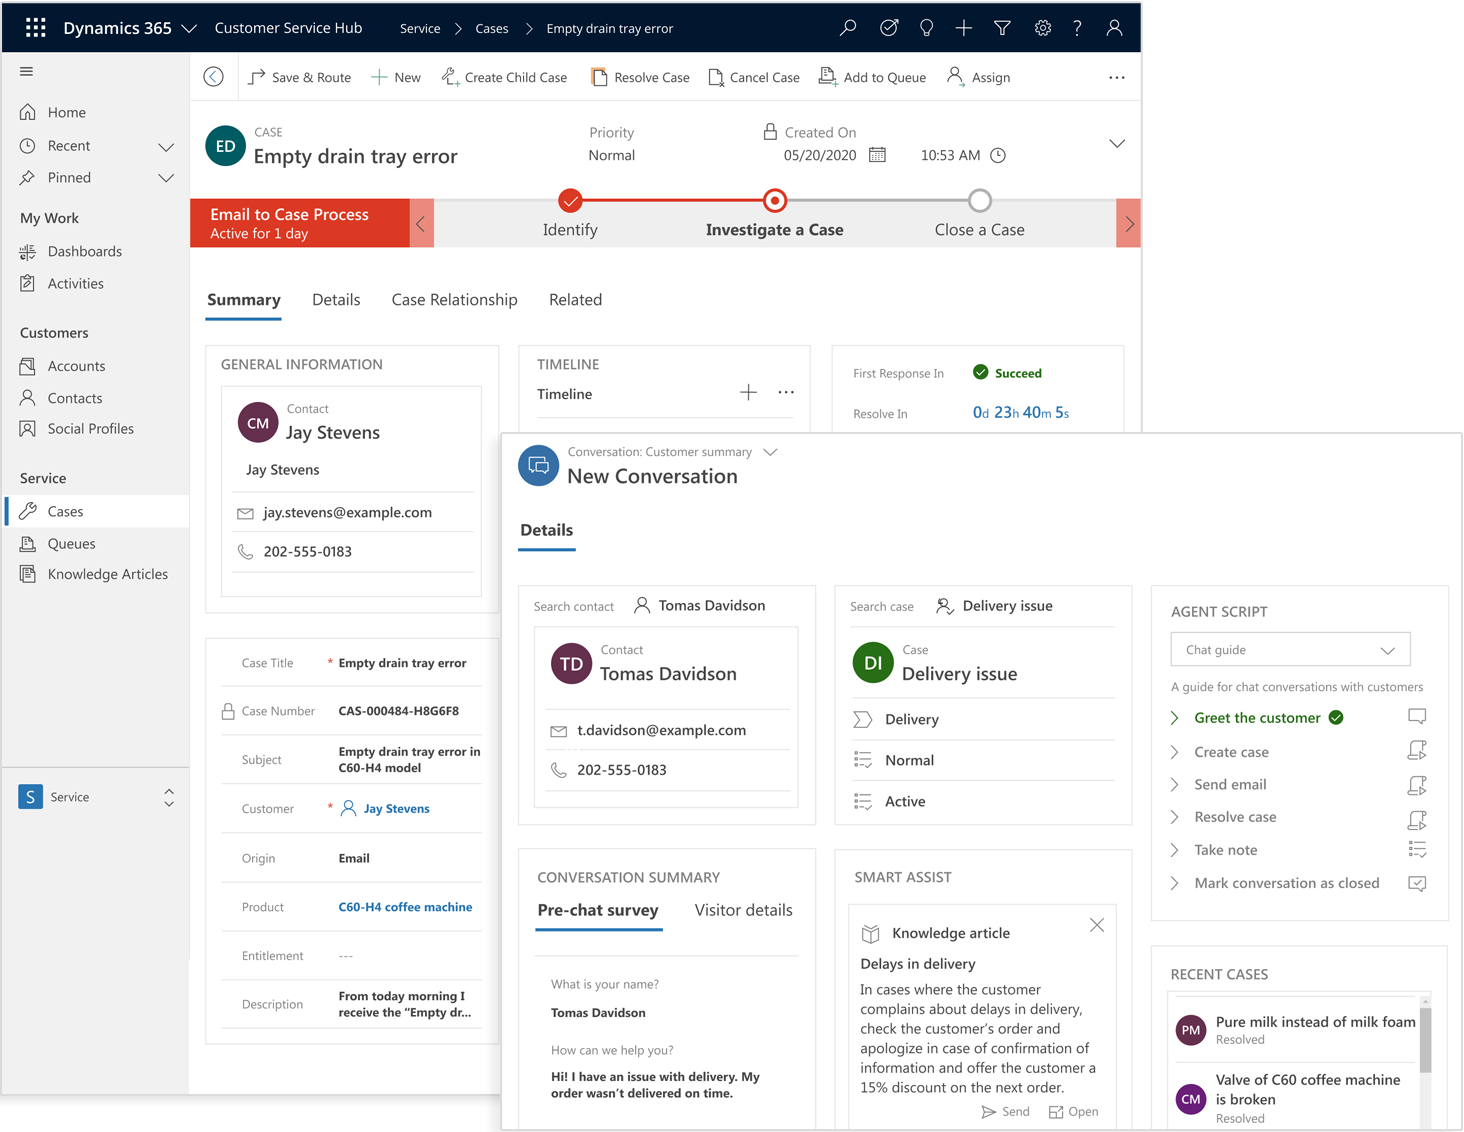Screen dimensions: 1464x1132
Task: Select the Pre-chat survey tab
Action: (x=598, y=910)
